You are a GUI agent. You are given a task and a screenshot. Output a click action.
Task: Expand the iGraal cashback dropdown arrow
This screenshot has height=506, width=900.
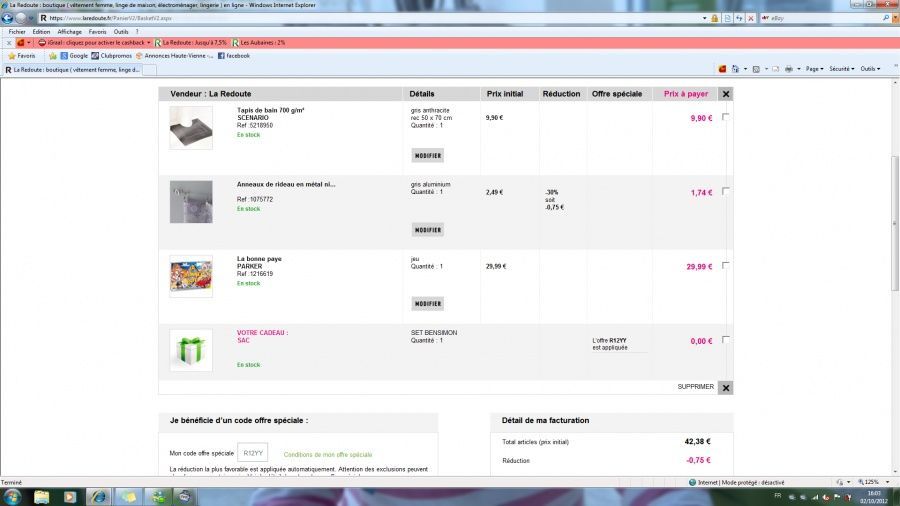(149, 43)
